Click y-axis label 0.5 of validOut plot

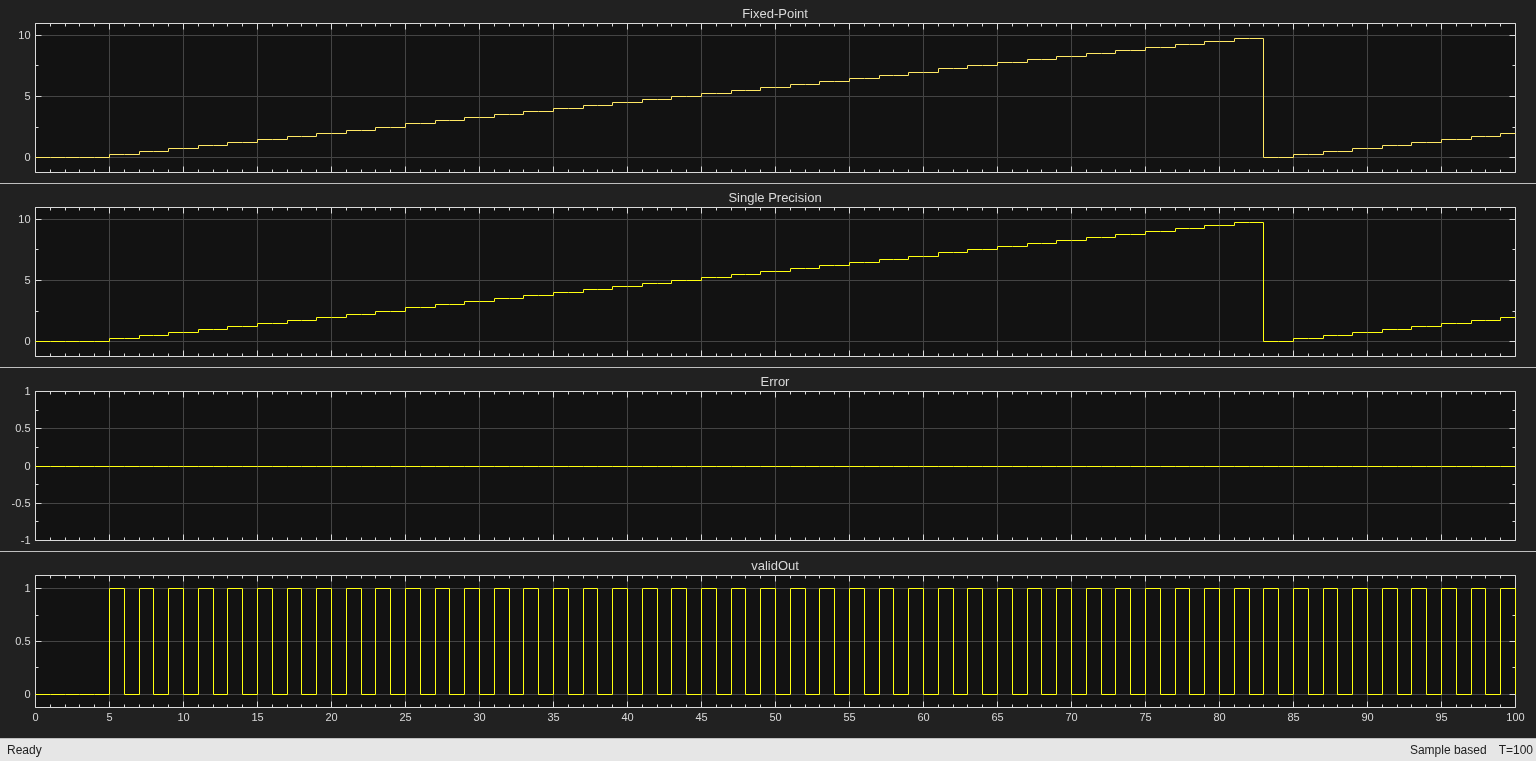22,641
